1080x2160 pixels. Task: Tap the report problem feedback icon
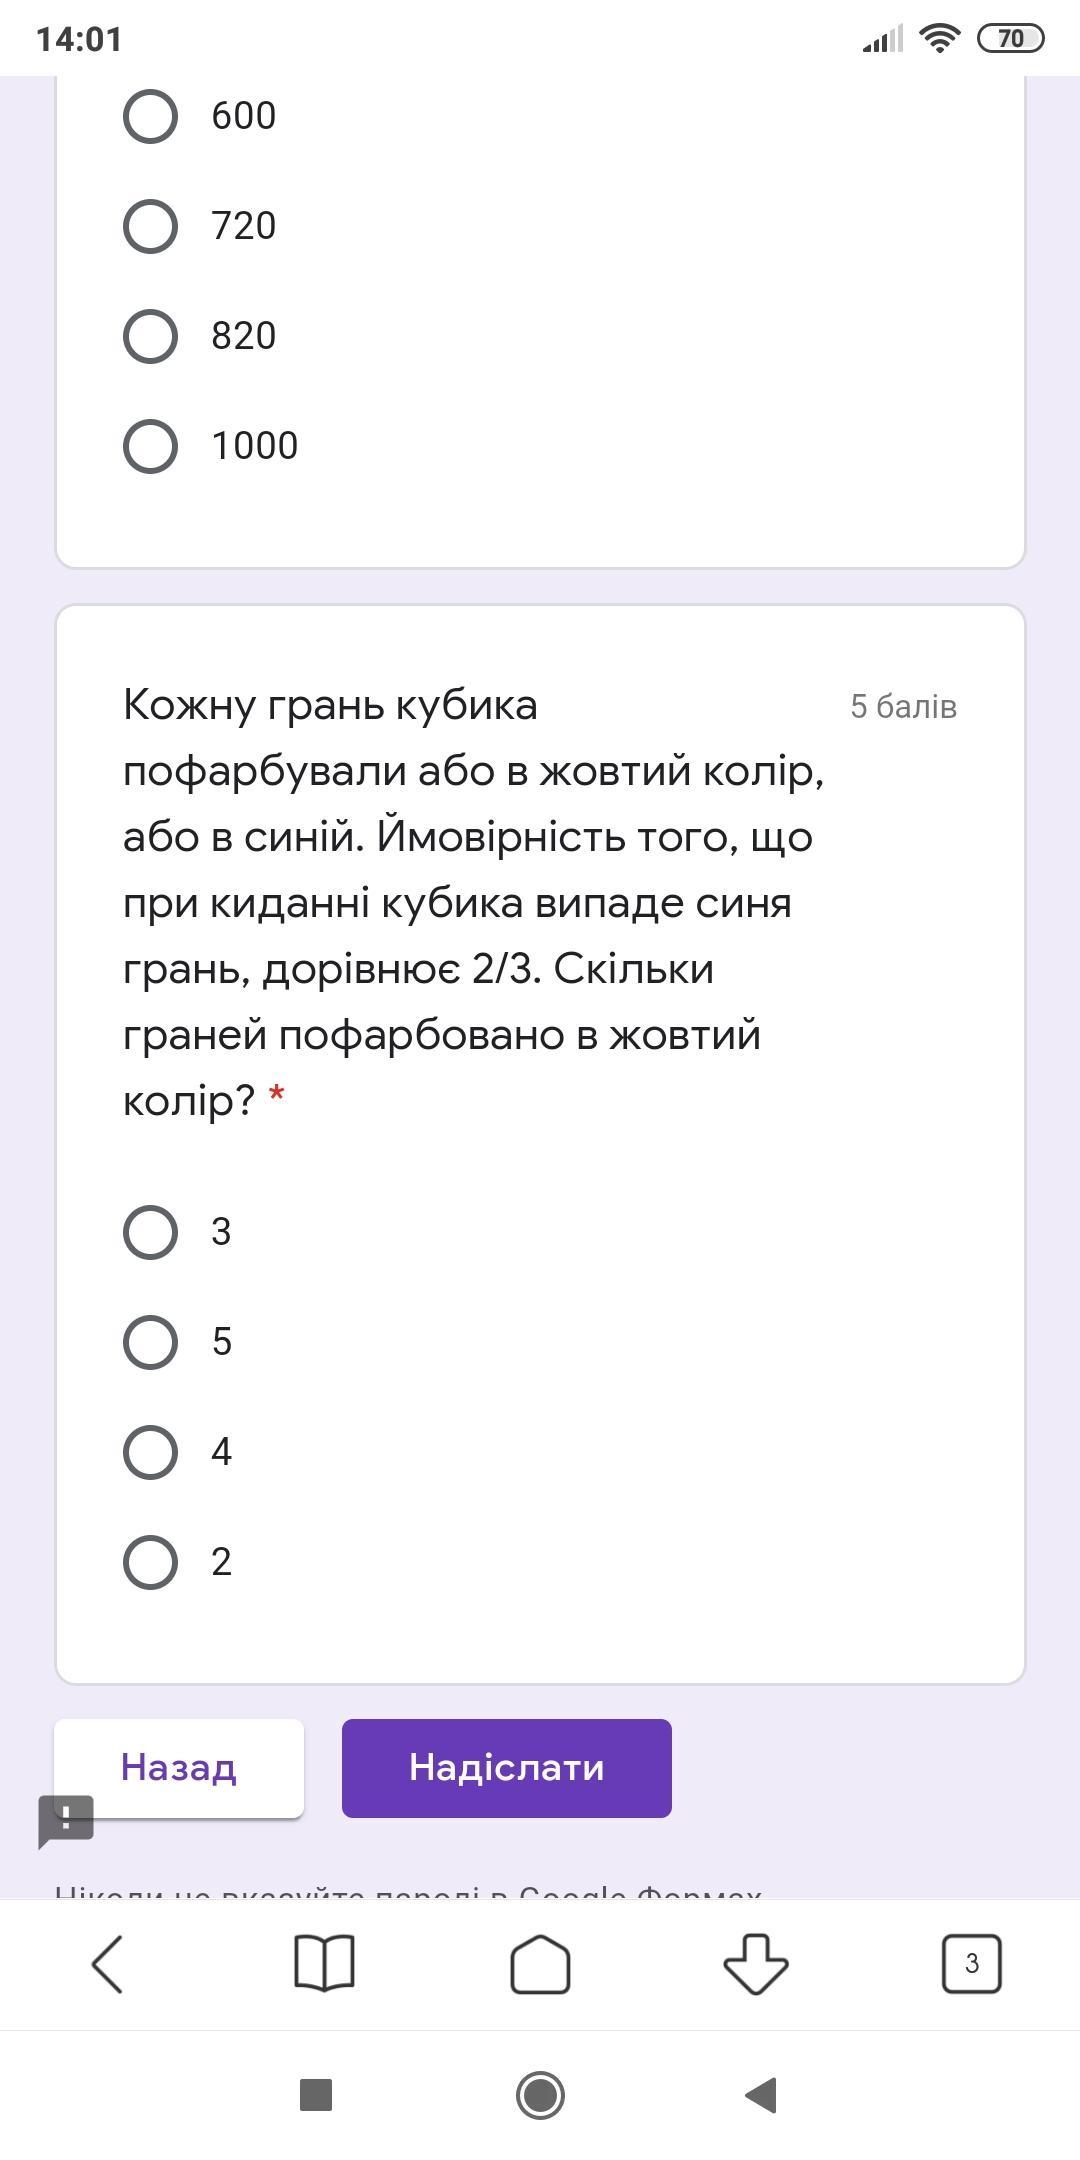click(66, 1820)
